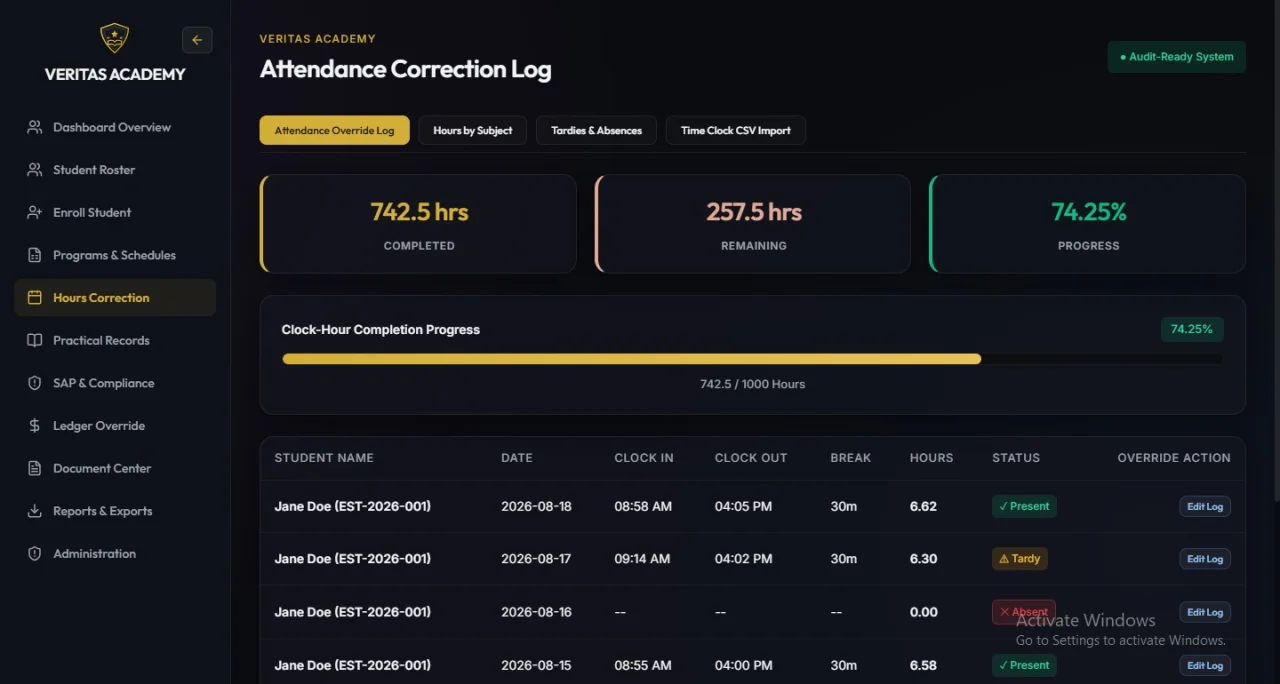Click the Practical Records book icon
Screen dimensions: 1280x684
point(35,341)
